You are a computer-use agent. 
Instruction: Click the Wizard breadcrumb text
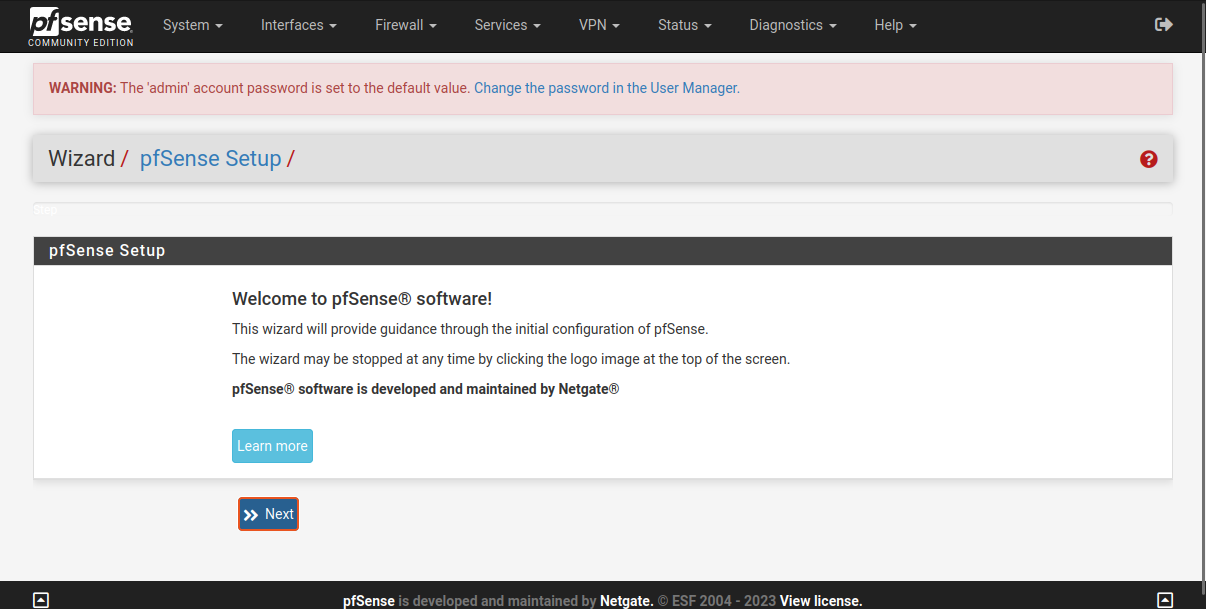(x=81, y=158)
